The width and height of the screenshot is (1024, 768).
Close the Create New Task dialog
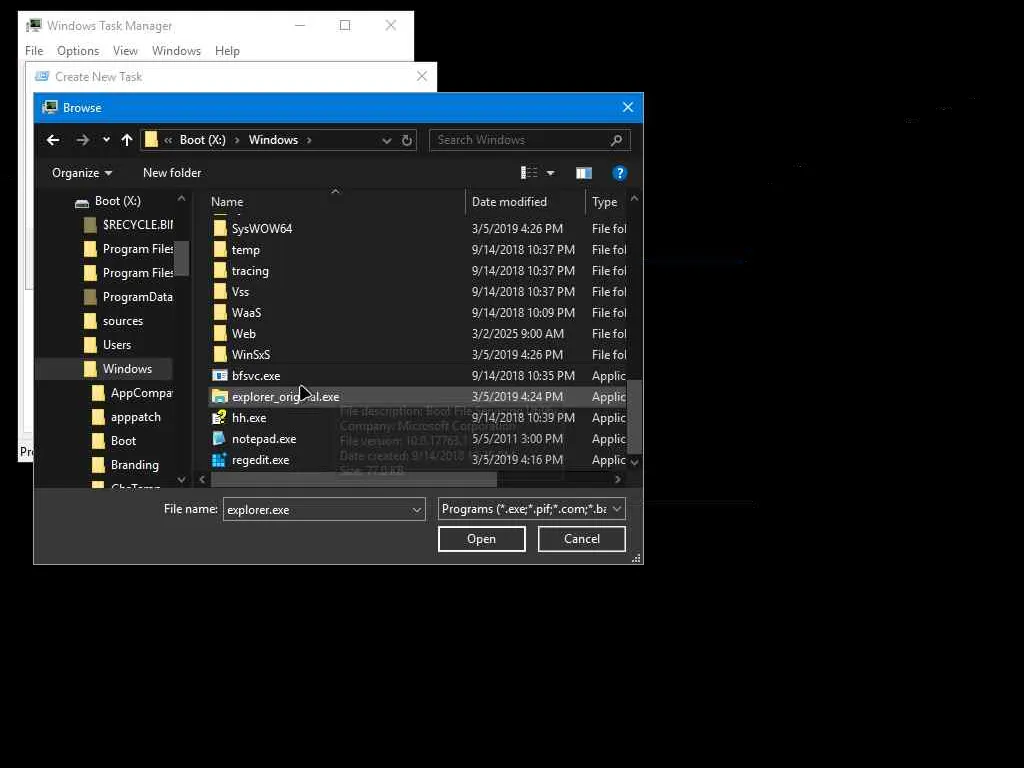(422, 76)
